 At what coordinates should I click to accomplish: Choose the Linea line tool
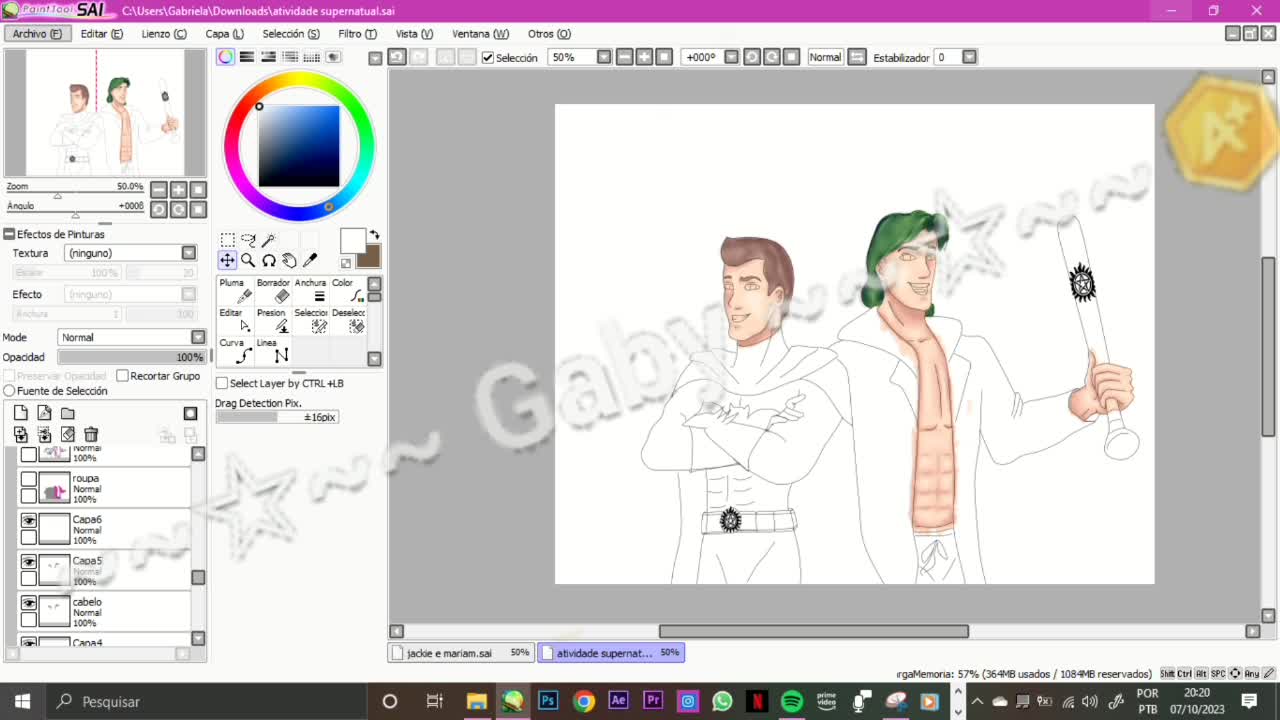tap(274, 351)
